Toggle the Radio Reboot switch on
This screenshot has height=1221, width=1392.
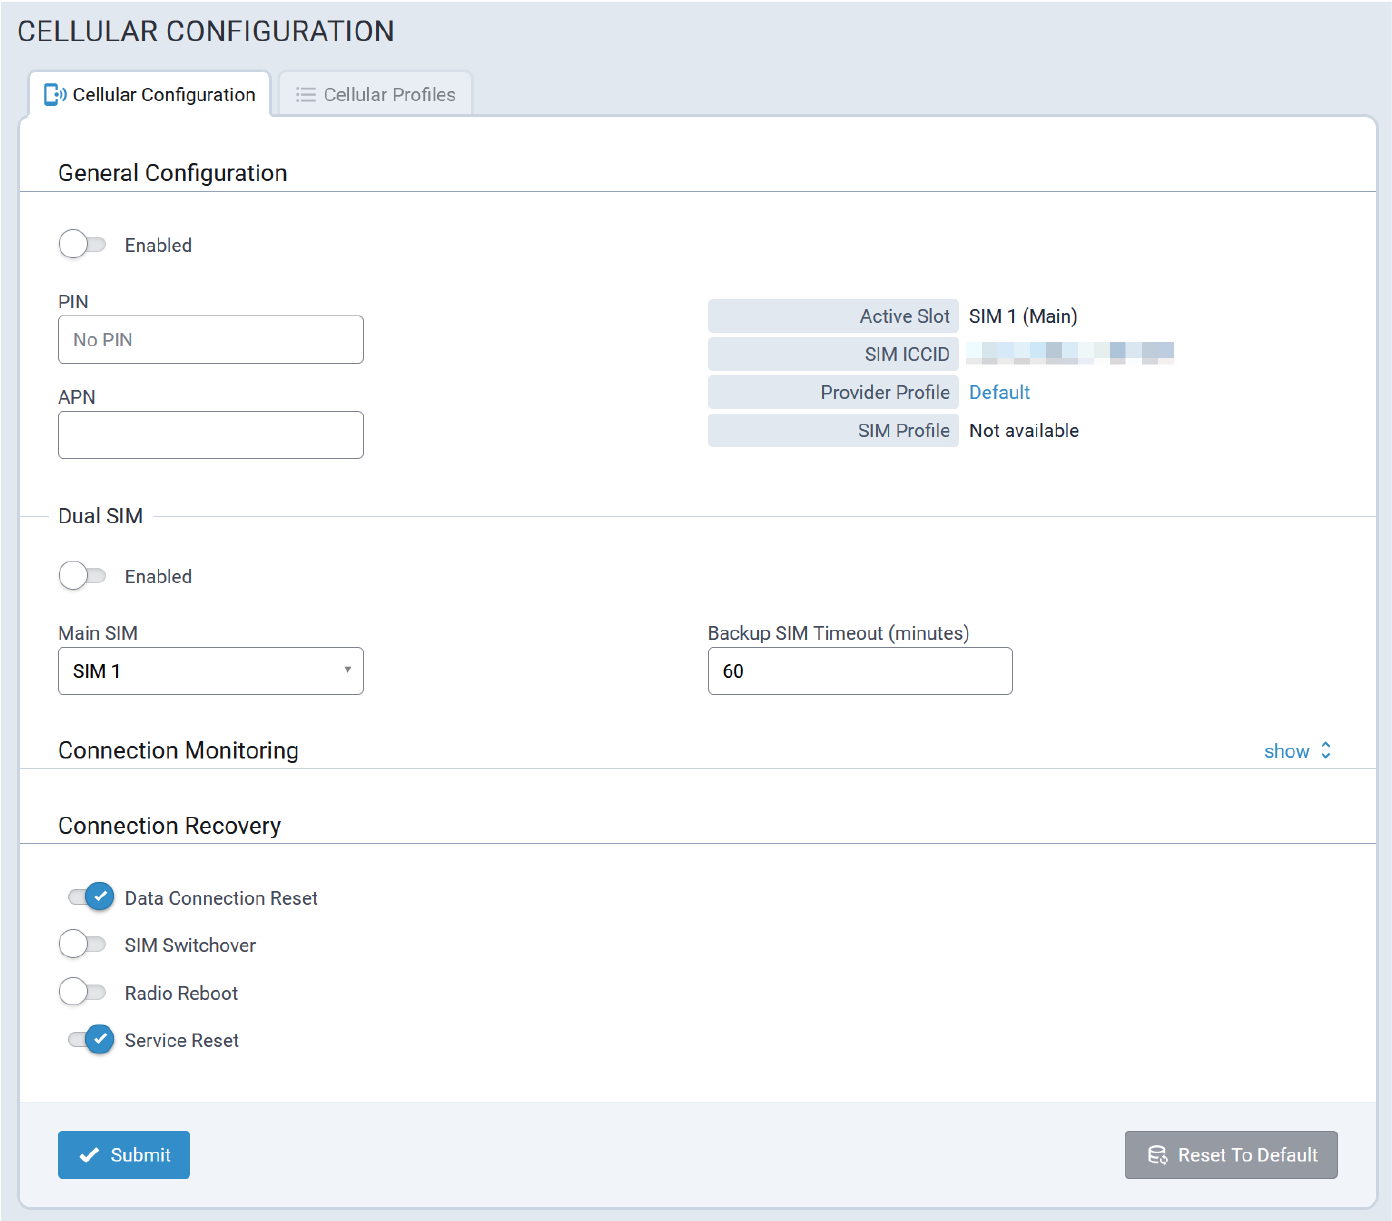tap(83, 992)
